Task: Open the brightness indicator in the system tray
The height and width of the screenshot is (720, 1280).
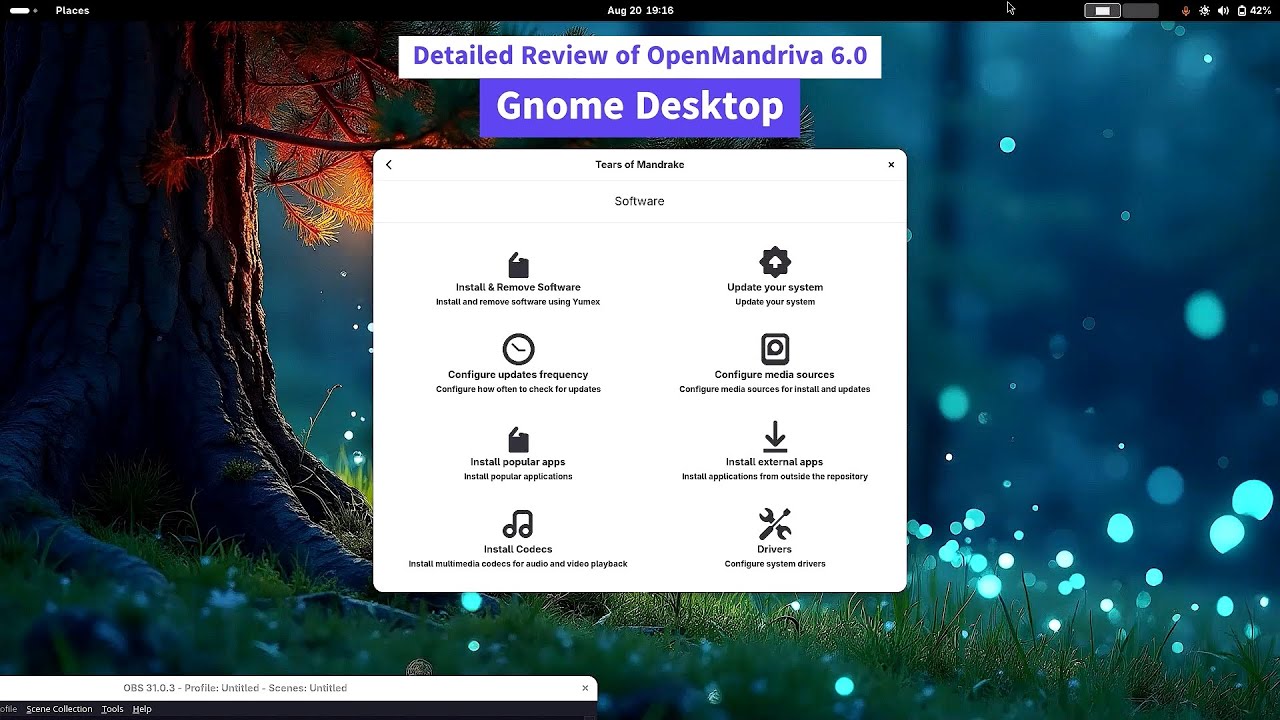Action: pos(1204,10)
